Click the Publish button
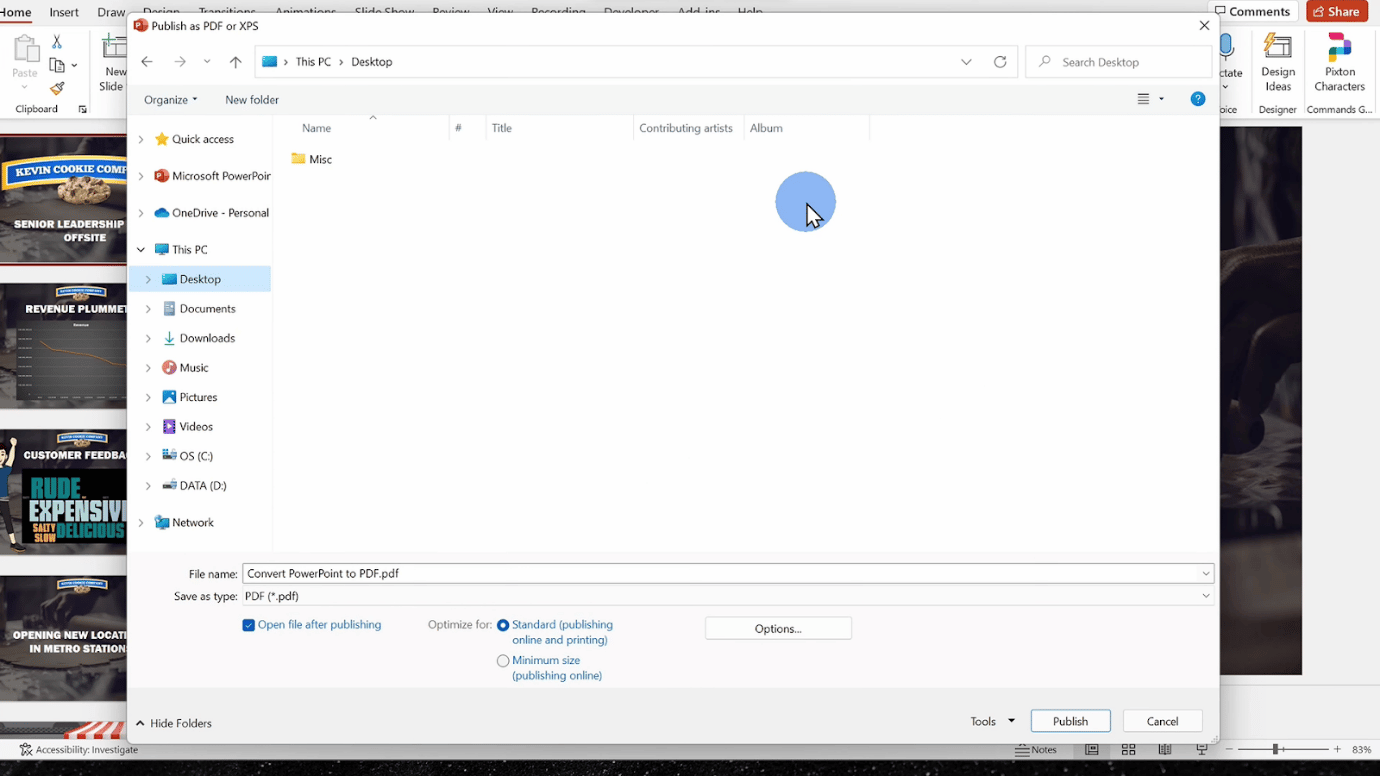 click(1070, 720)
